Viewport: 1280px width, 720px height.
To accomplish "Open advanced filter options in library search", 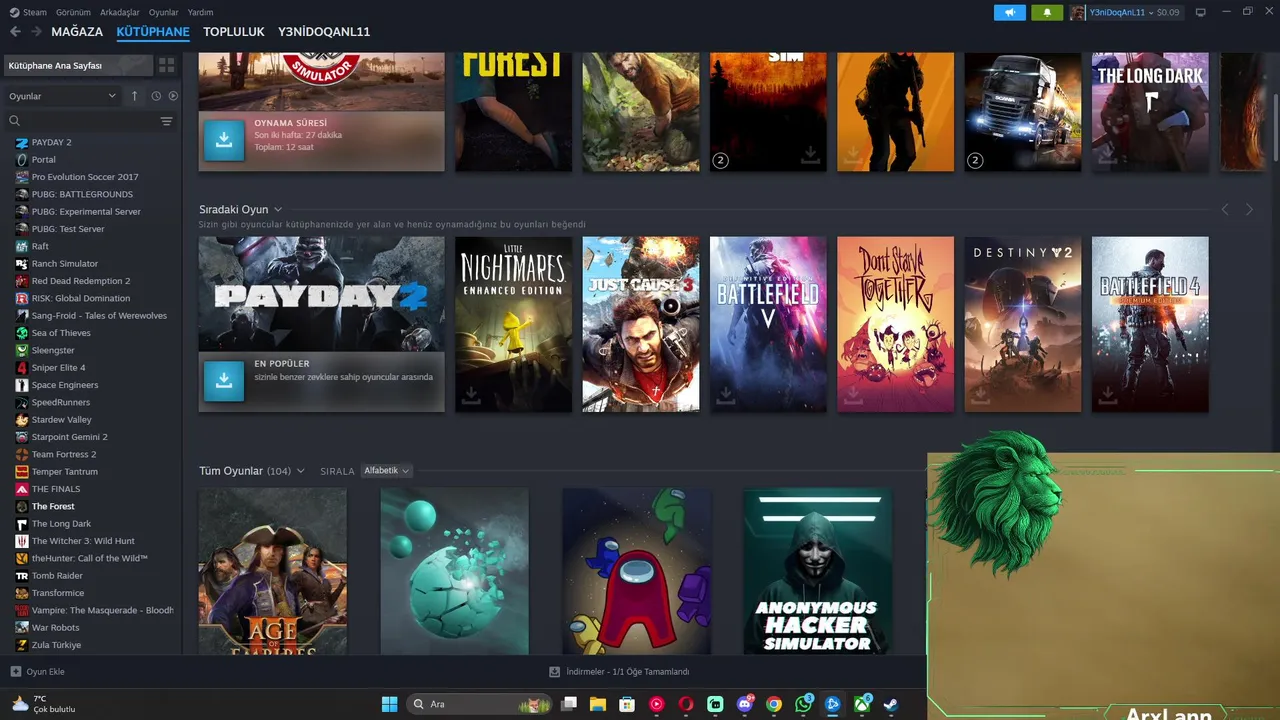I will click(x=166, y=121).
